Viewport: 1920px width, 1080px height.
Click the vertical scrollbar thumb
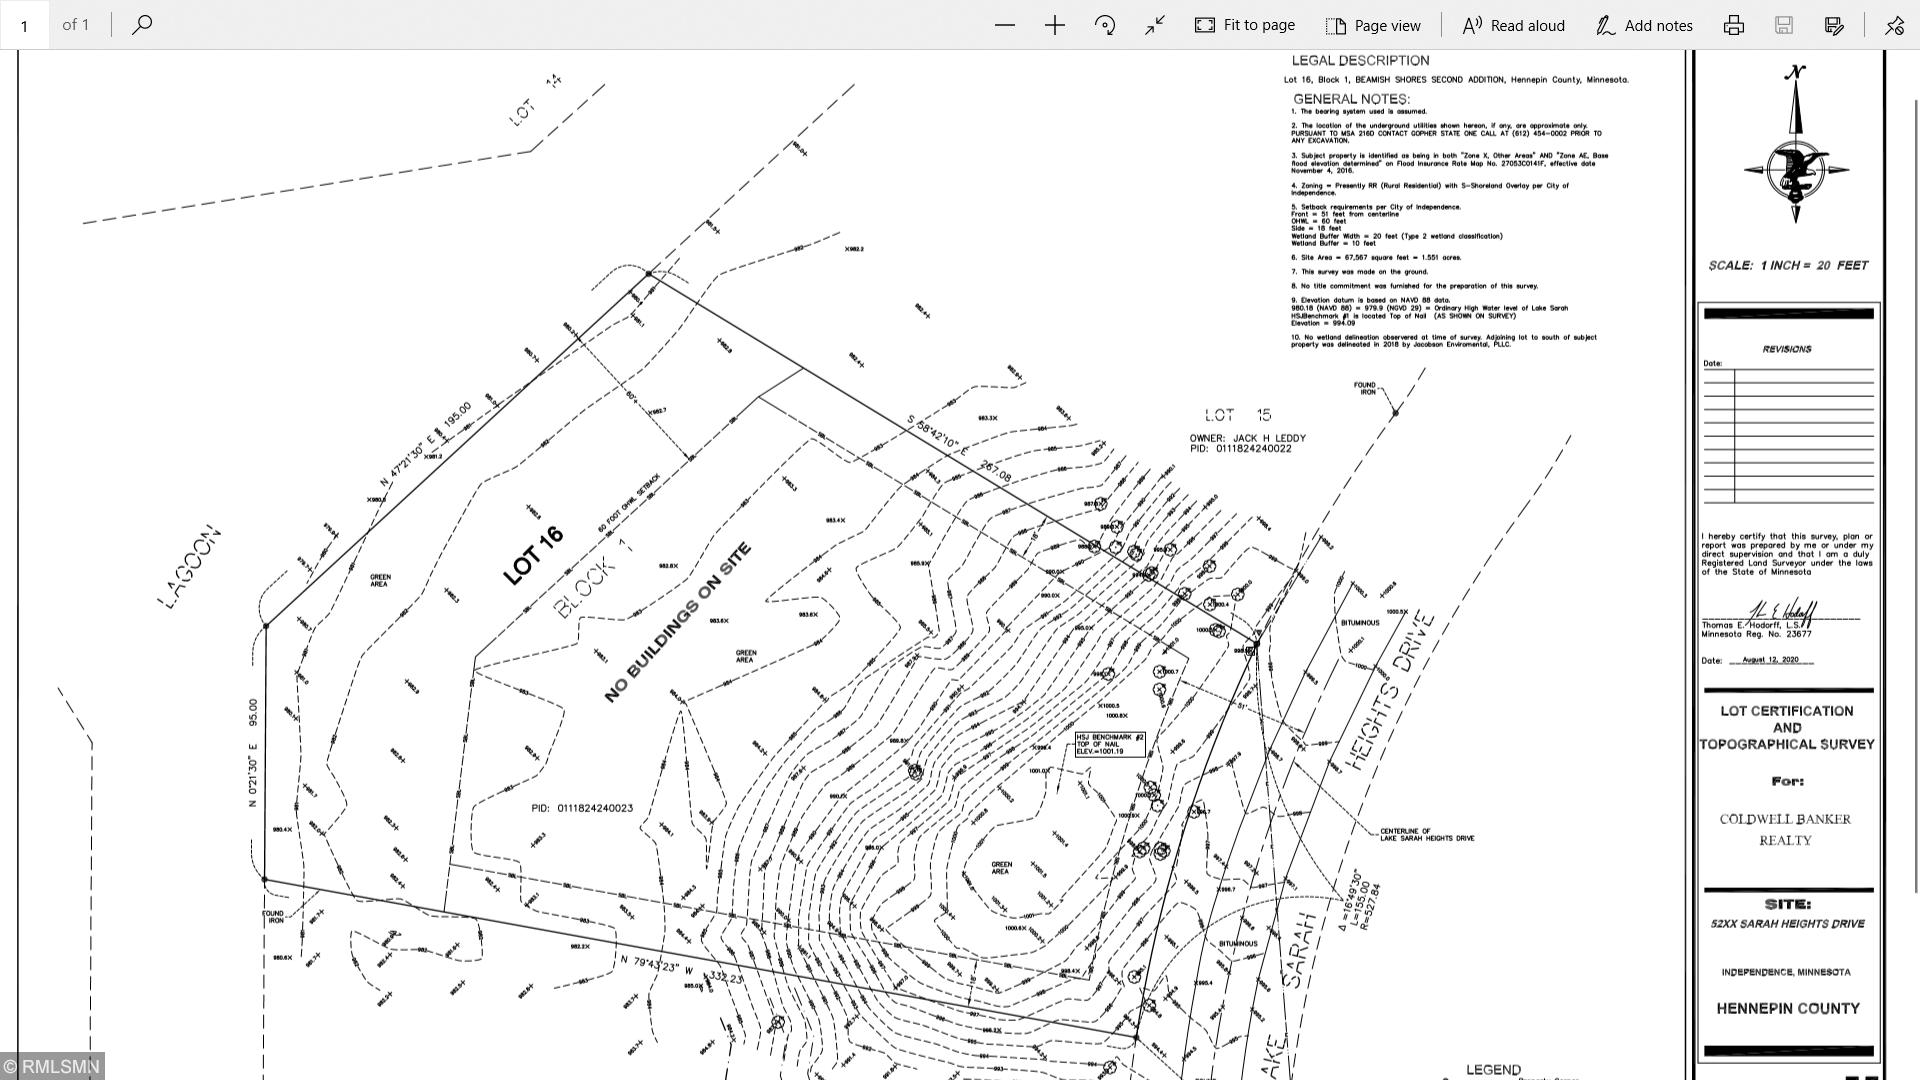[x=1915, y=495]
